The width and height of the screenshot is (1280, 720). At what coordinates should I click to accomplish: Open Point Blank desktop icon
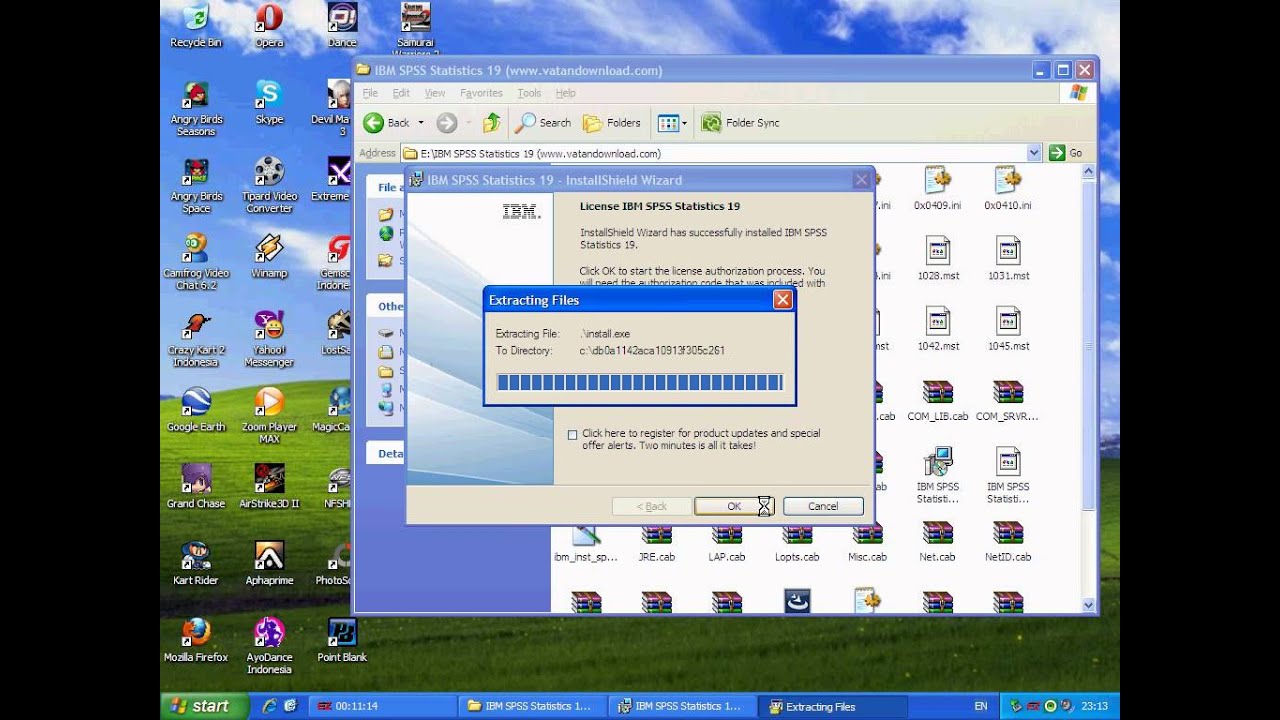pyautogui.click(x=342, y=641)
